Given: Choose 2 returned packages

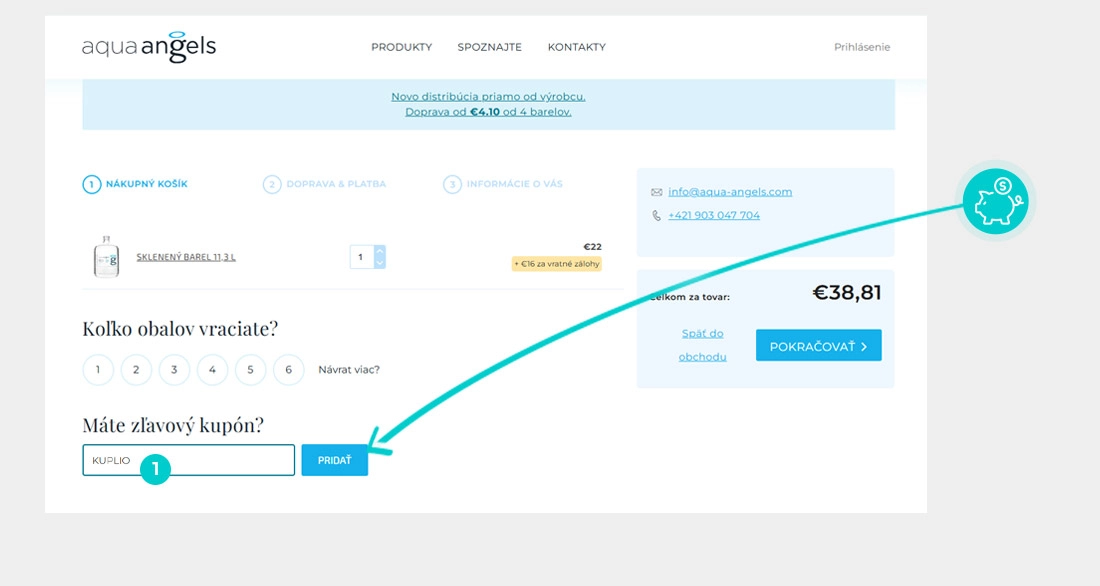Looking at the screenshot, I should click(x=136, y=370).
